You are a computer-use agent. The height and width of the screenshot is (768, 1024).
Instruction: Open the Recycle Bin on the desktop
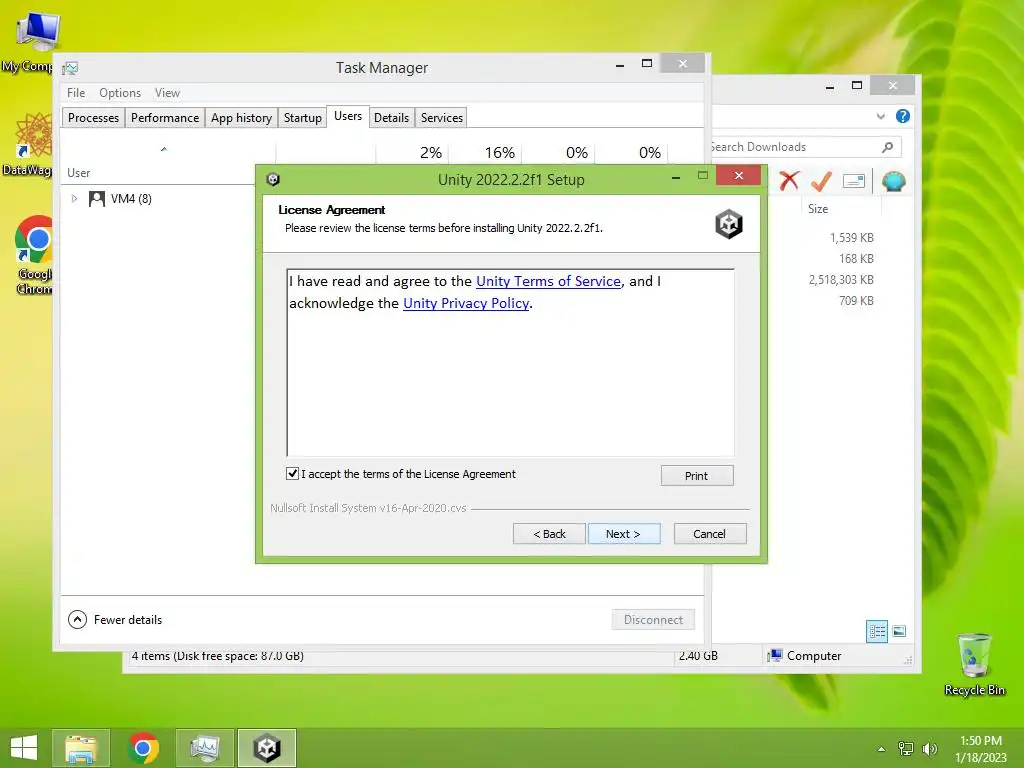tap(974, 665)
